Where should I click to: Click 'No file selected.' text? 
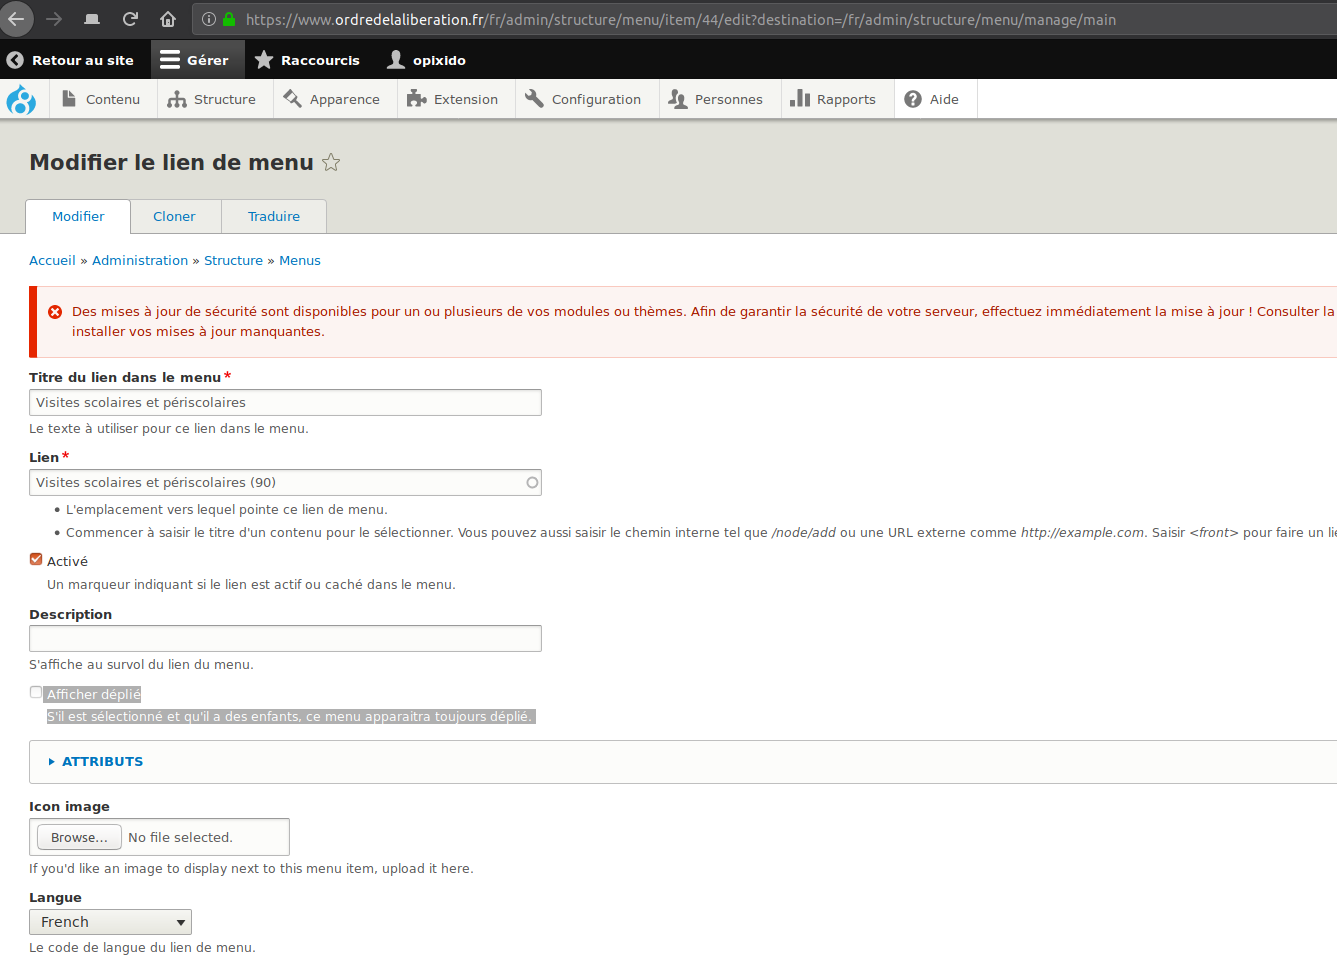pyautogui.click(x=180, y=838)
